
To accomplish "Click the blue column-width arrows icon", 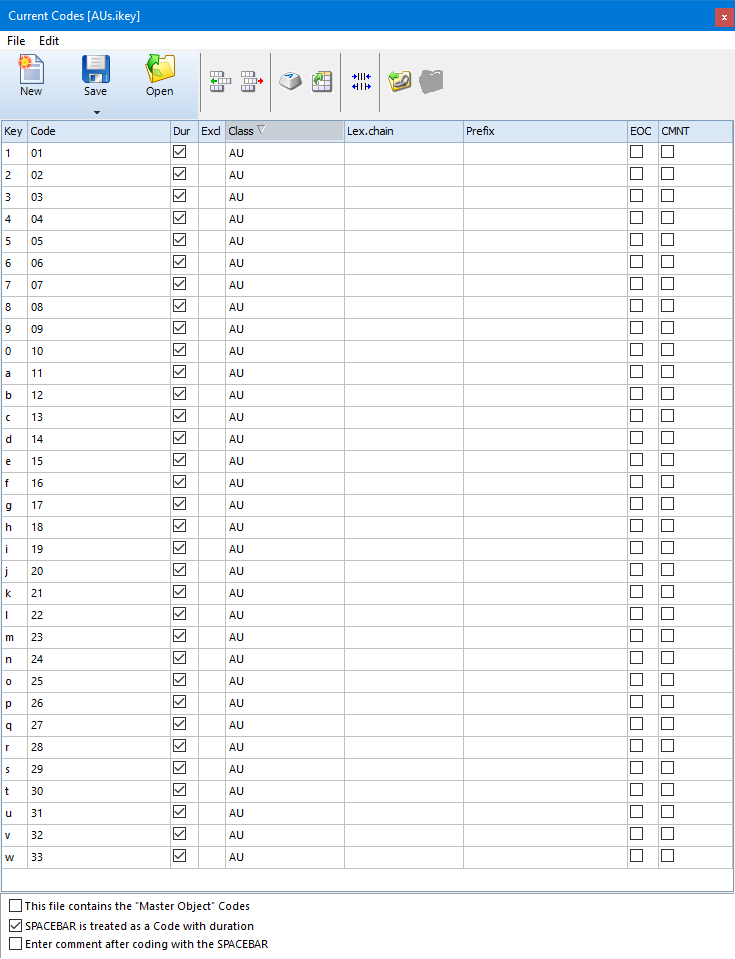I will click(x=361, y=81).
